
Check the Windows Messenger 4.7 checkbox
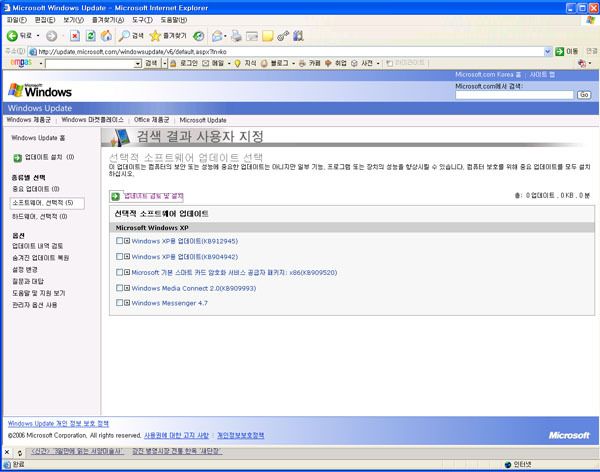(x=119, y=303)
